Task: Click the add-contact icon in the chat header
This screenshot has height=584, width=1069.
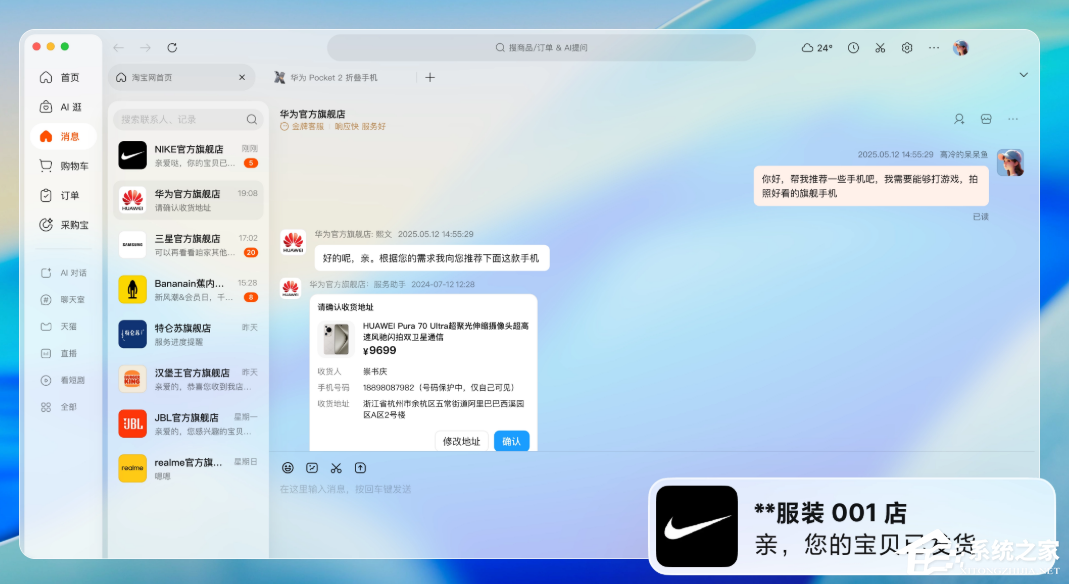Action: coord(959,119)
